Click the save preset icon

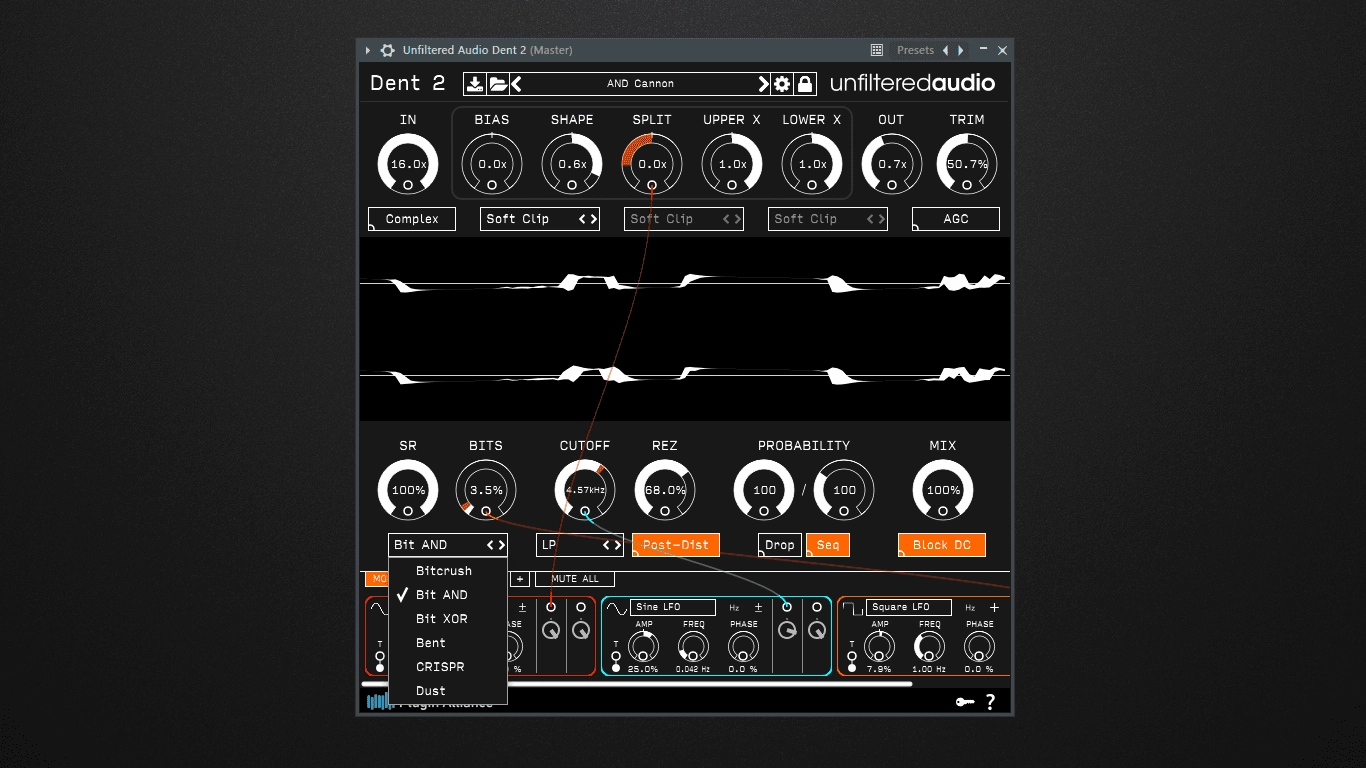(x=475, y=84)
